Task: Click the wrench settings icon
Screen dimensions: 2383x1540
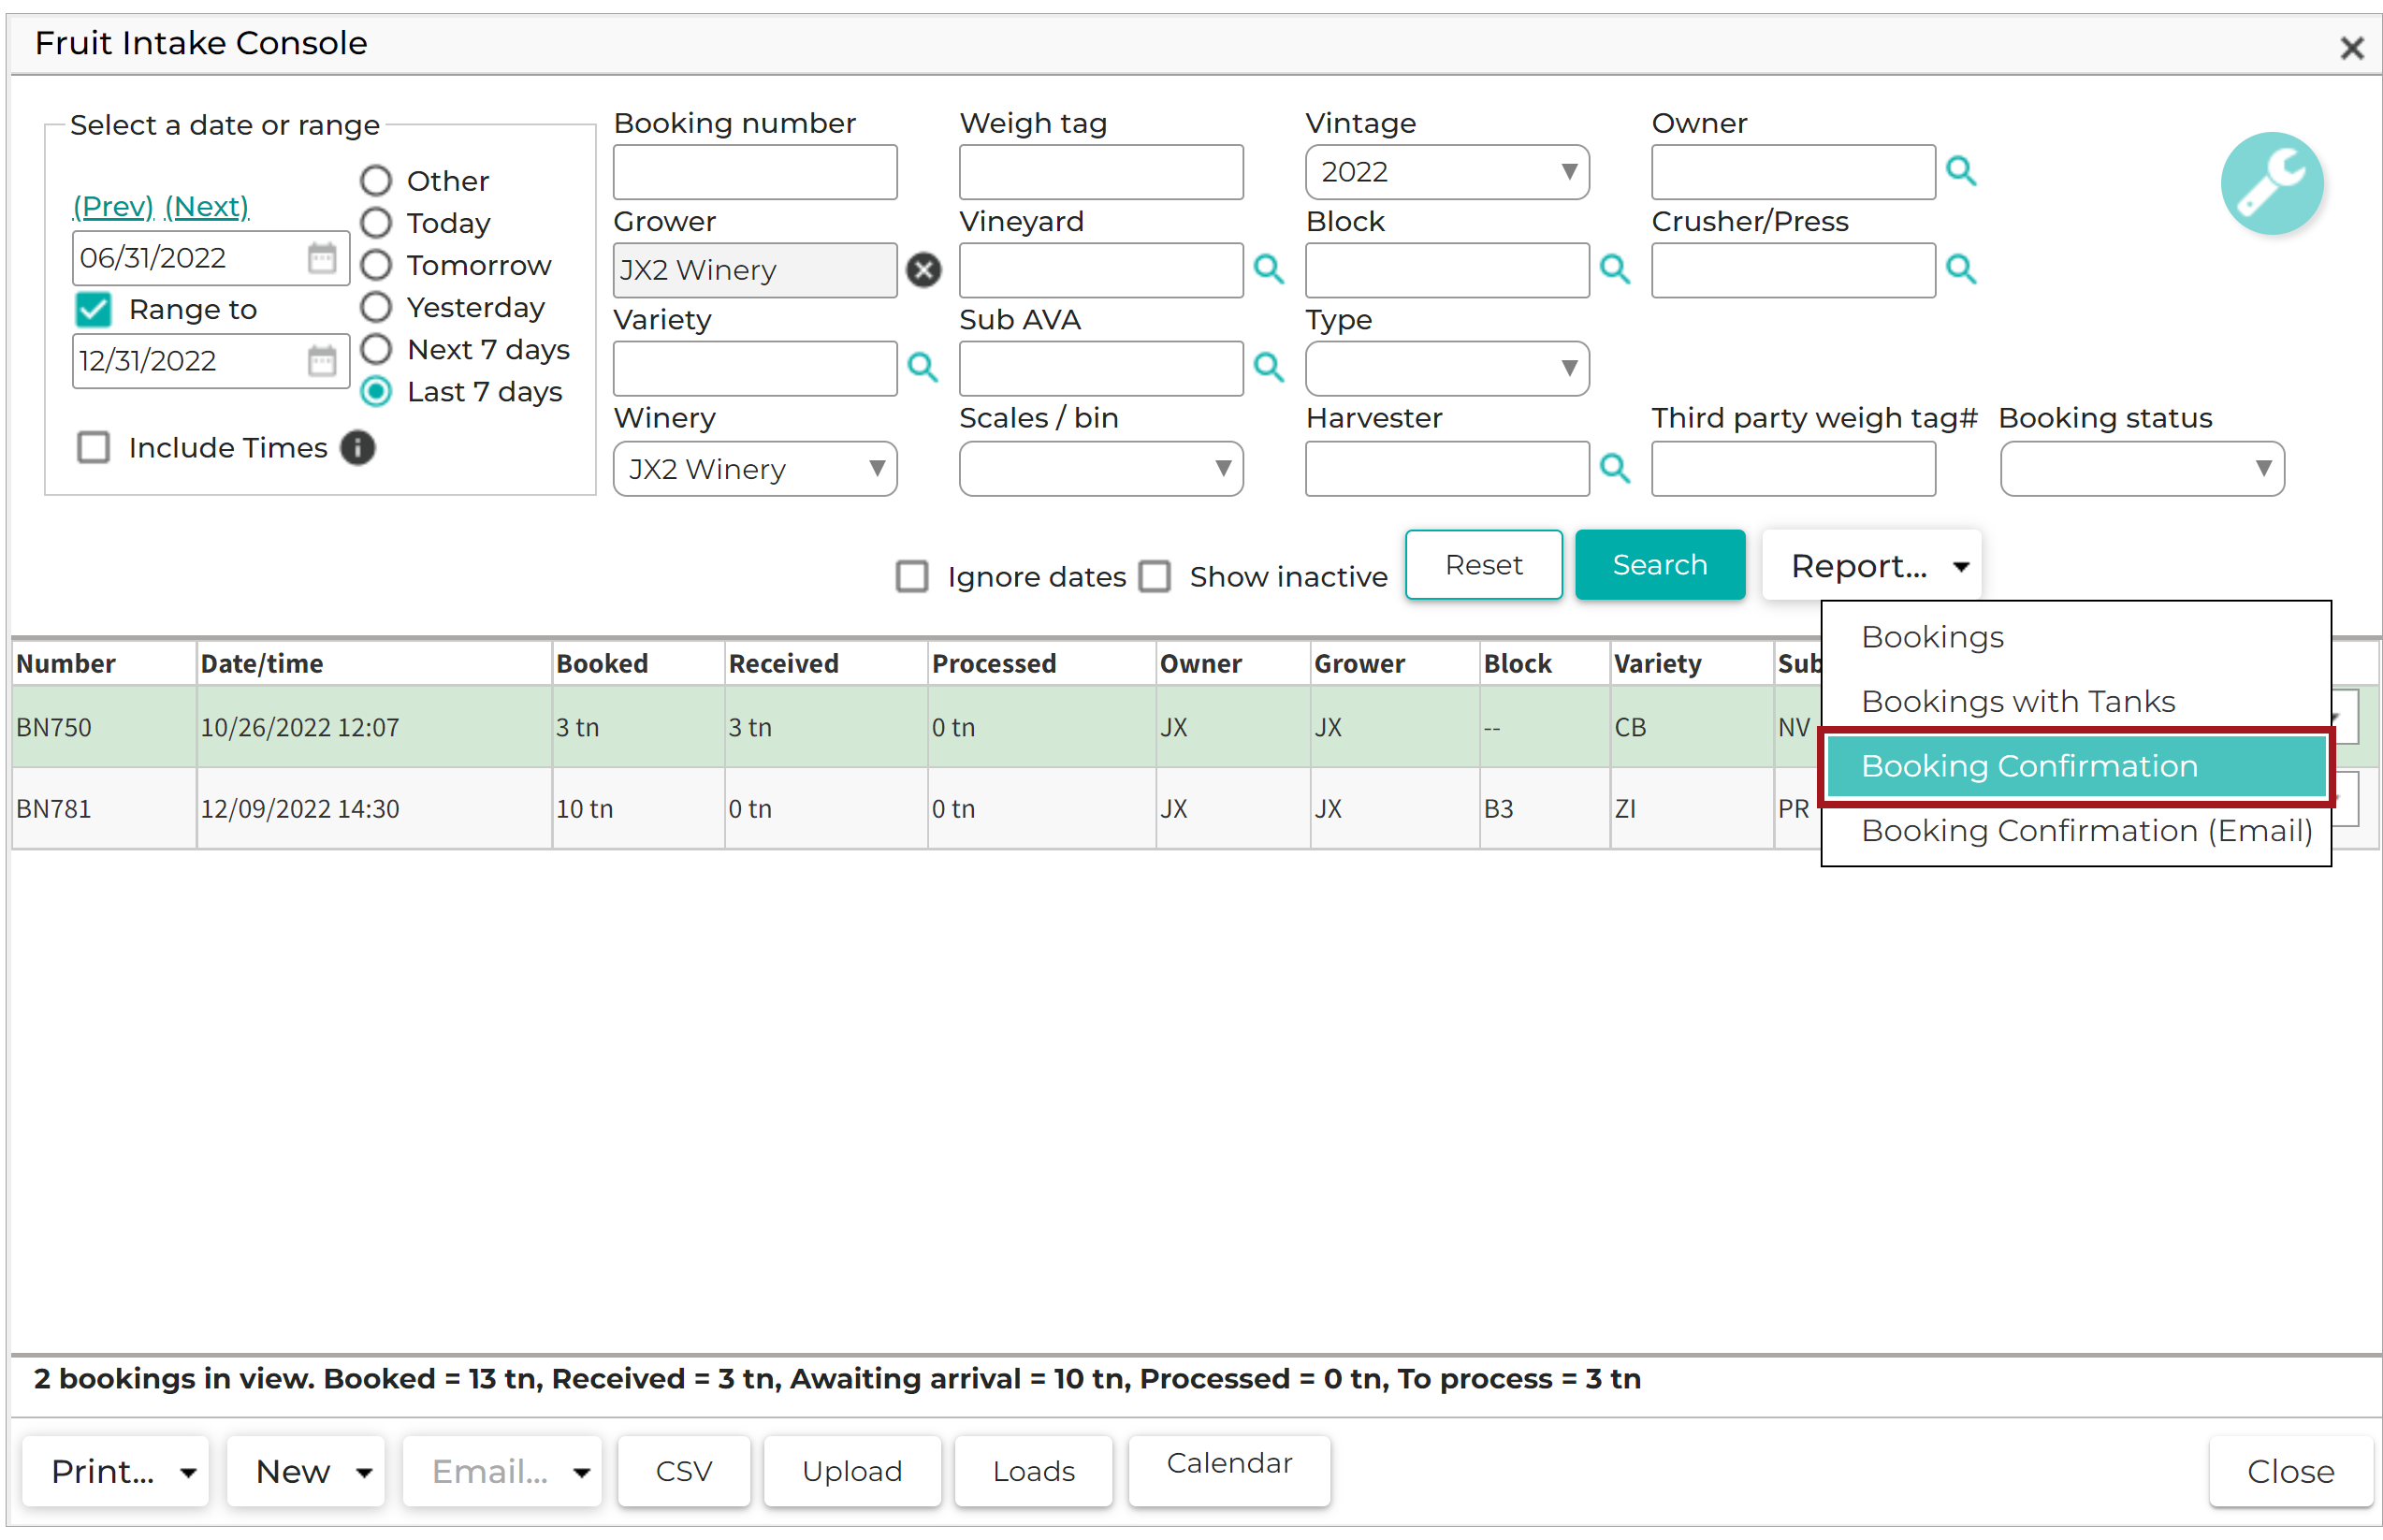Action: pos(2270,183)
